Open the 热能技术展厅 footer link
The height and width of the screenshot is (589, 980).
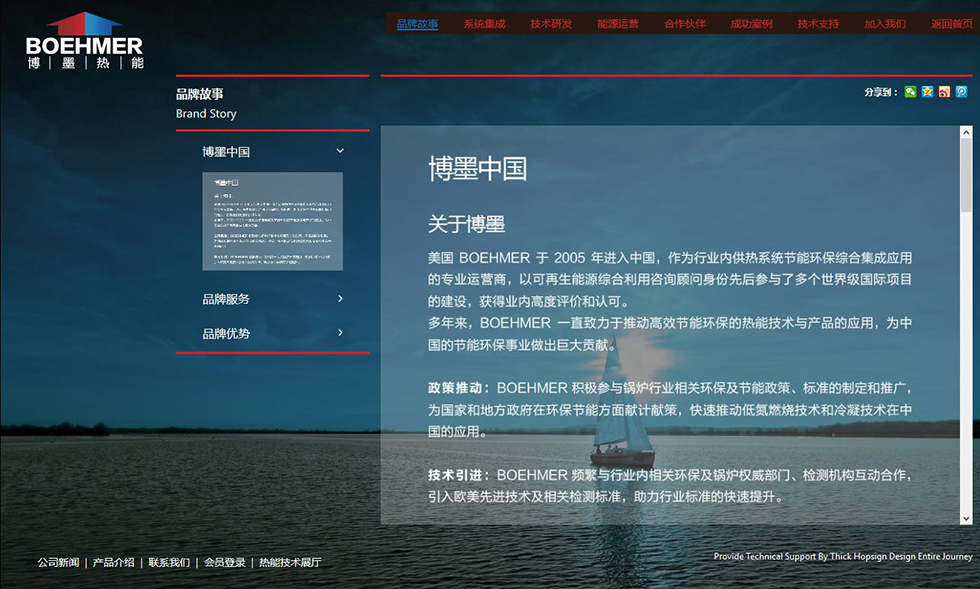coord(291,562)
